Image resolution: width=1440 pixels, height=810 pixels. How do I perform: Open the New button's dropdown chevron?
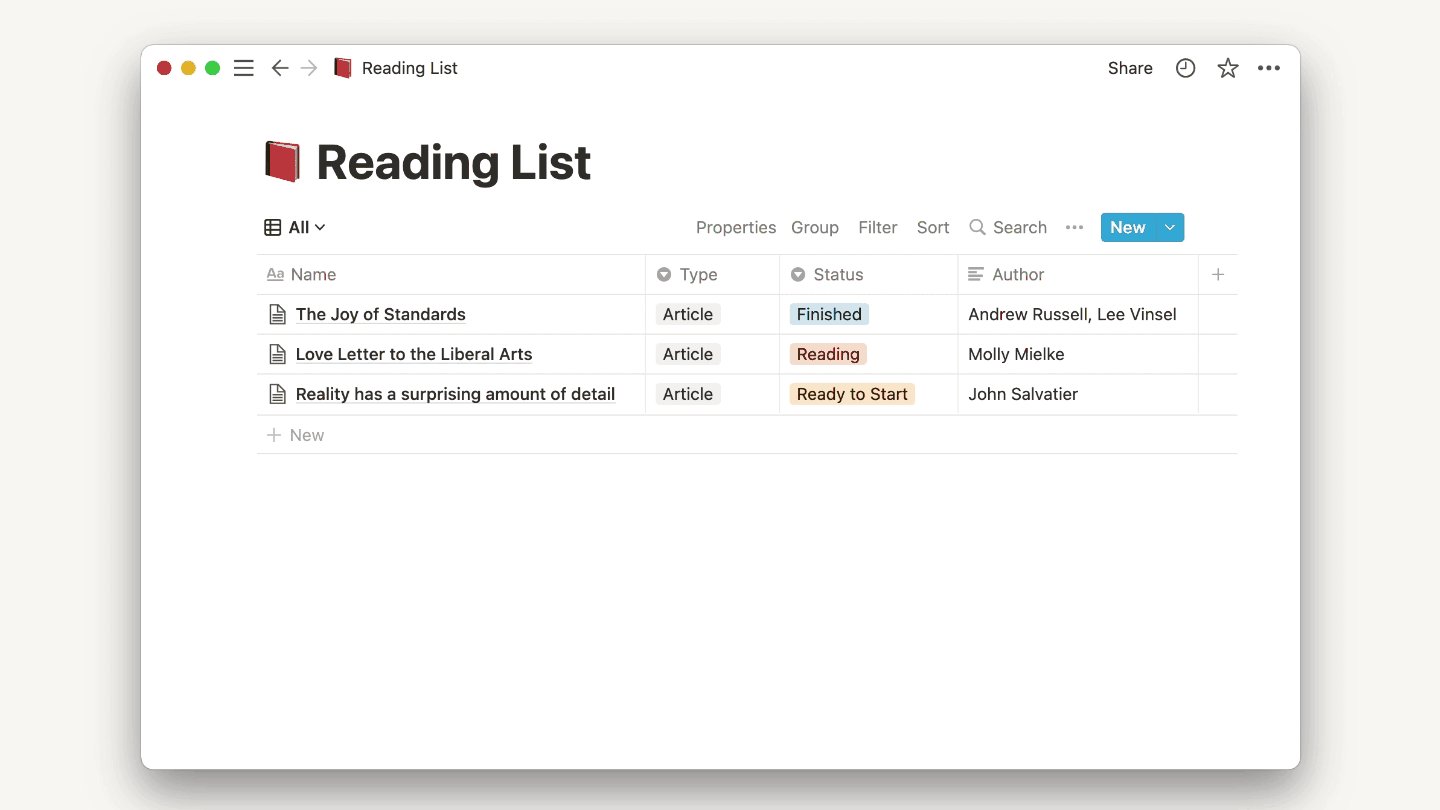coord(1169,227)
